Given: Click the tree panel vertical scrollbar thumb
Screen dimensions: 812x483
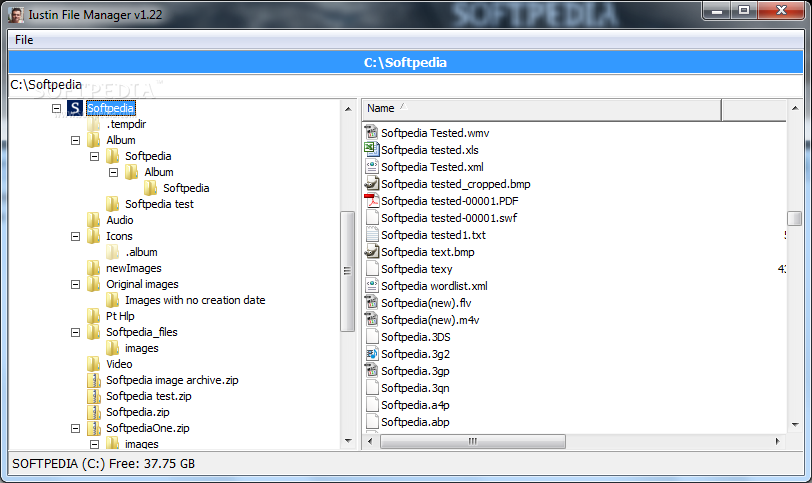Looking at the screenshot, I should [347, 271].
